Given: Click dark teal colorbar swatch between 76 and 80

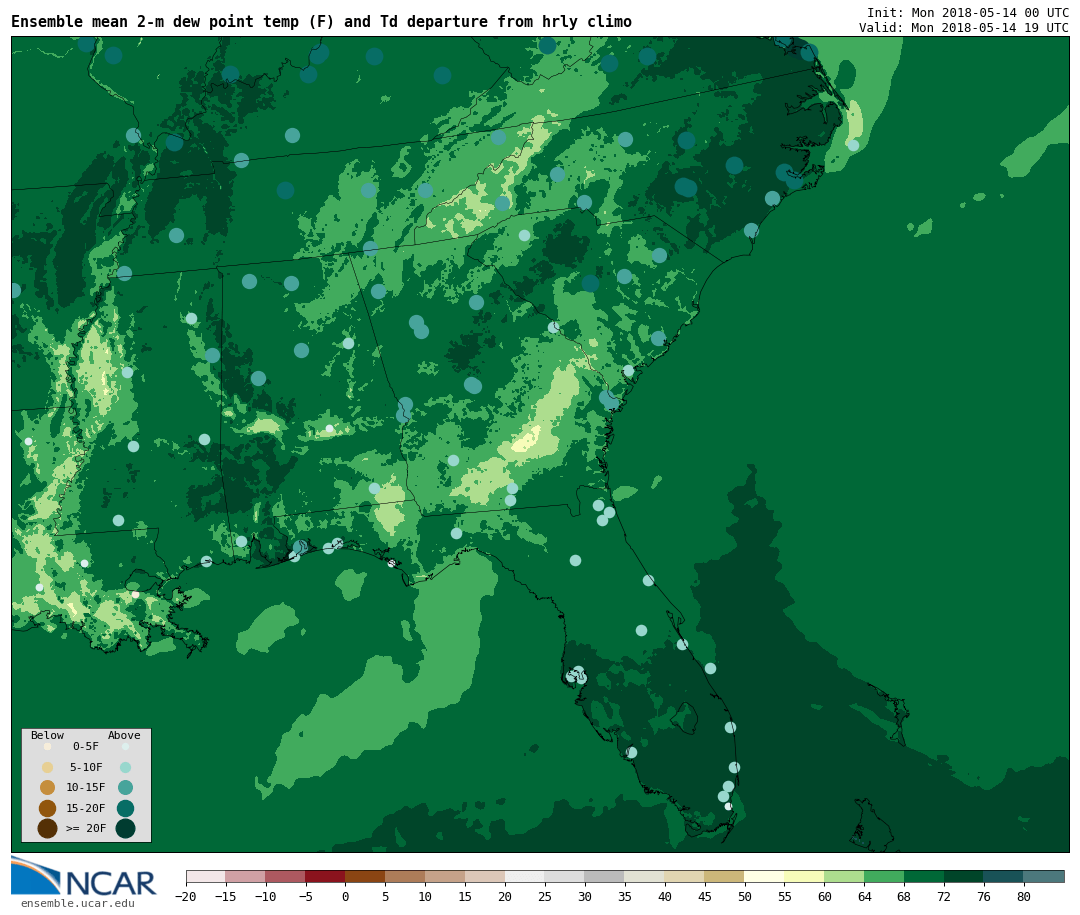Looking at the screenshot, I should point(1004,876).
